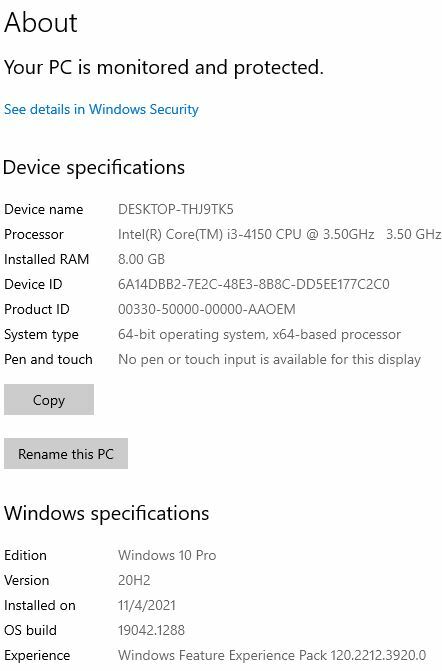
Task: Click the System type 64-bit value
Action: [x=259, y=334]
